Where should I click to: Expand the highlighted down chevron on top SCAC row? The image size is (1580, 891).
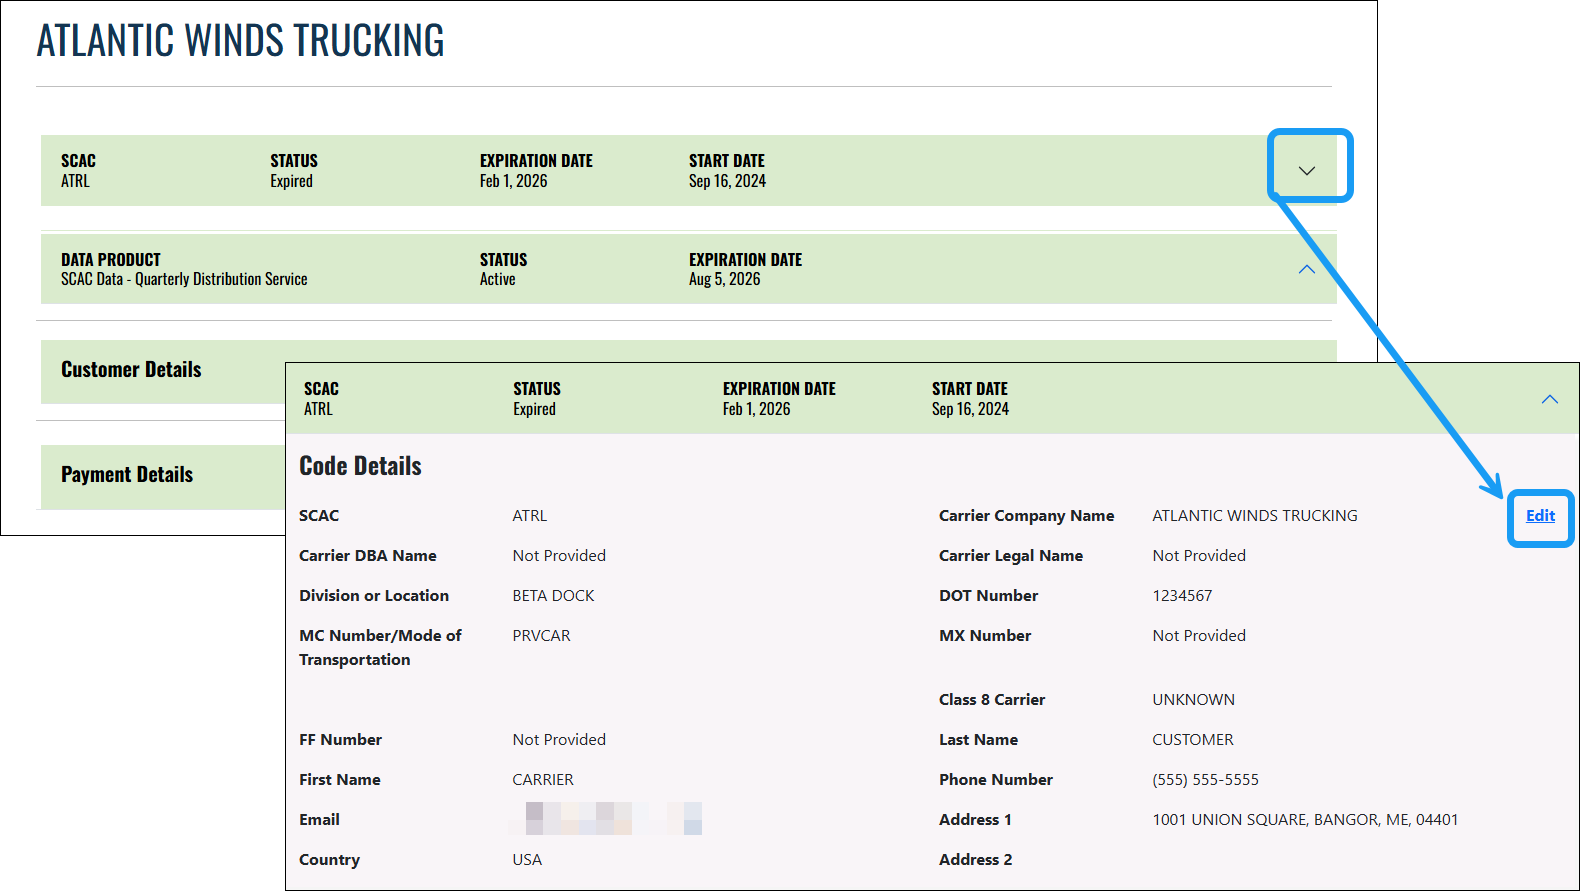point(1306,170)
